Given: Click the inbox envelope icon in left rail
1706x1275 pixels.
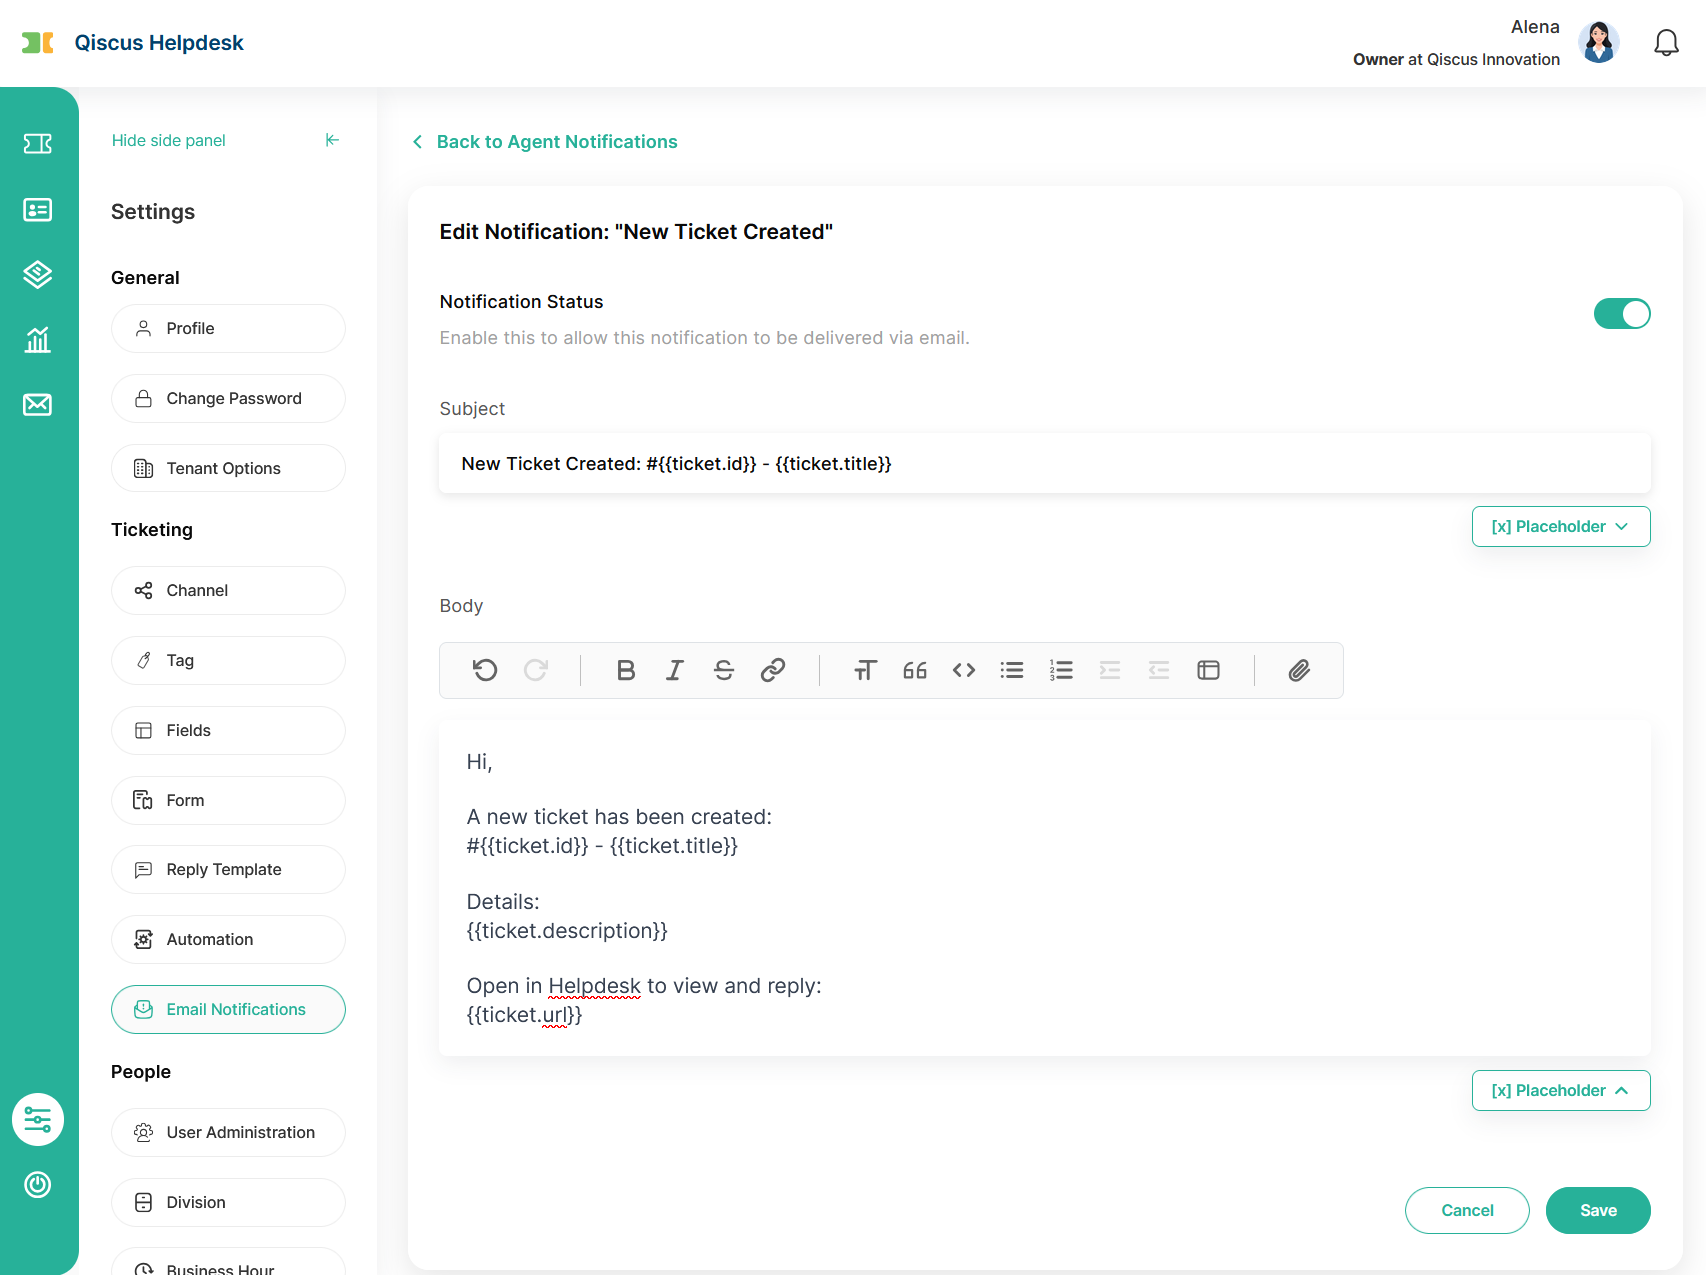Looking at the screenshot, I should pyautogui.click(x=38, y=404).
